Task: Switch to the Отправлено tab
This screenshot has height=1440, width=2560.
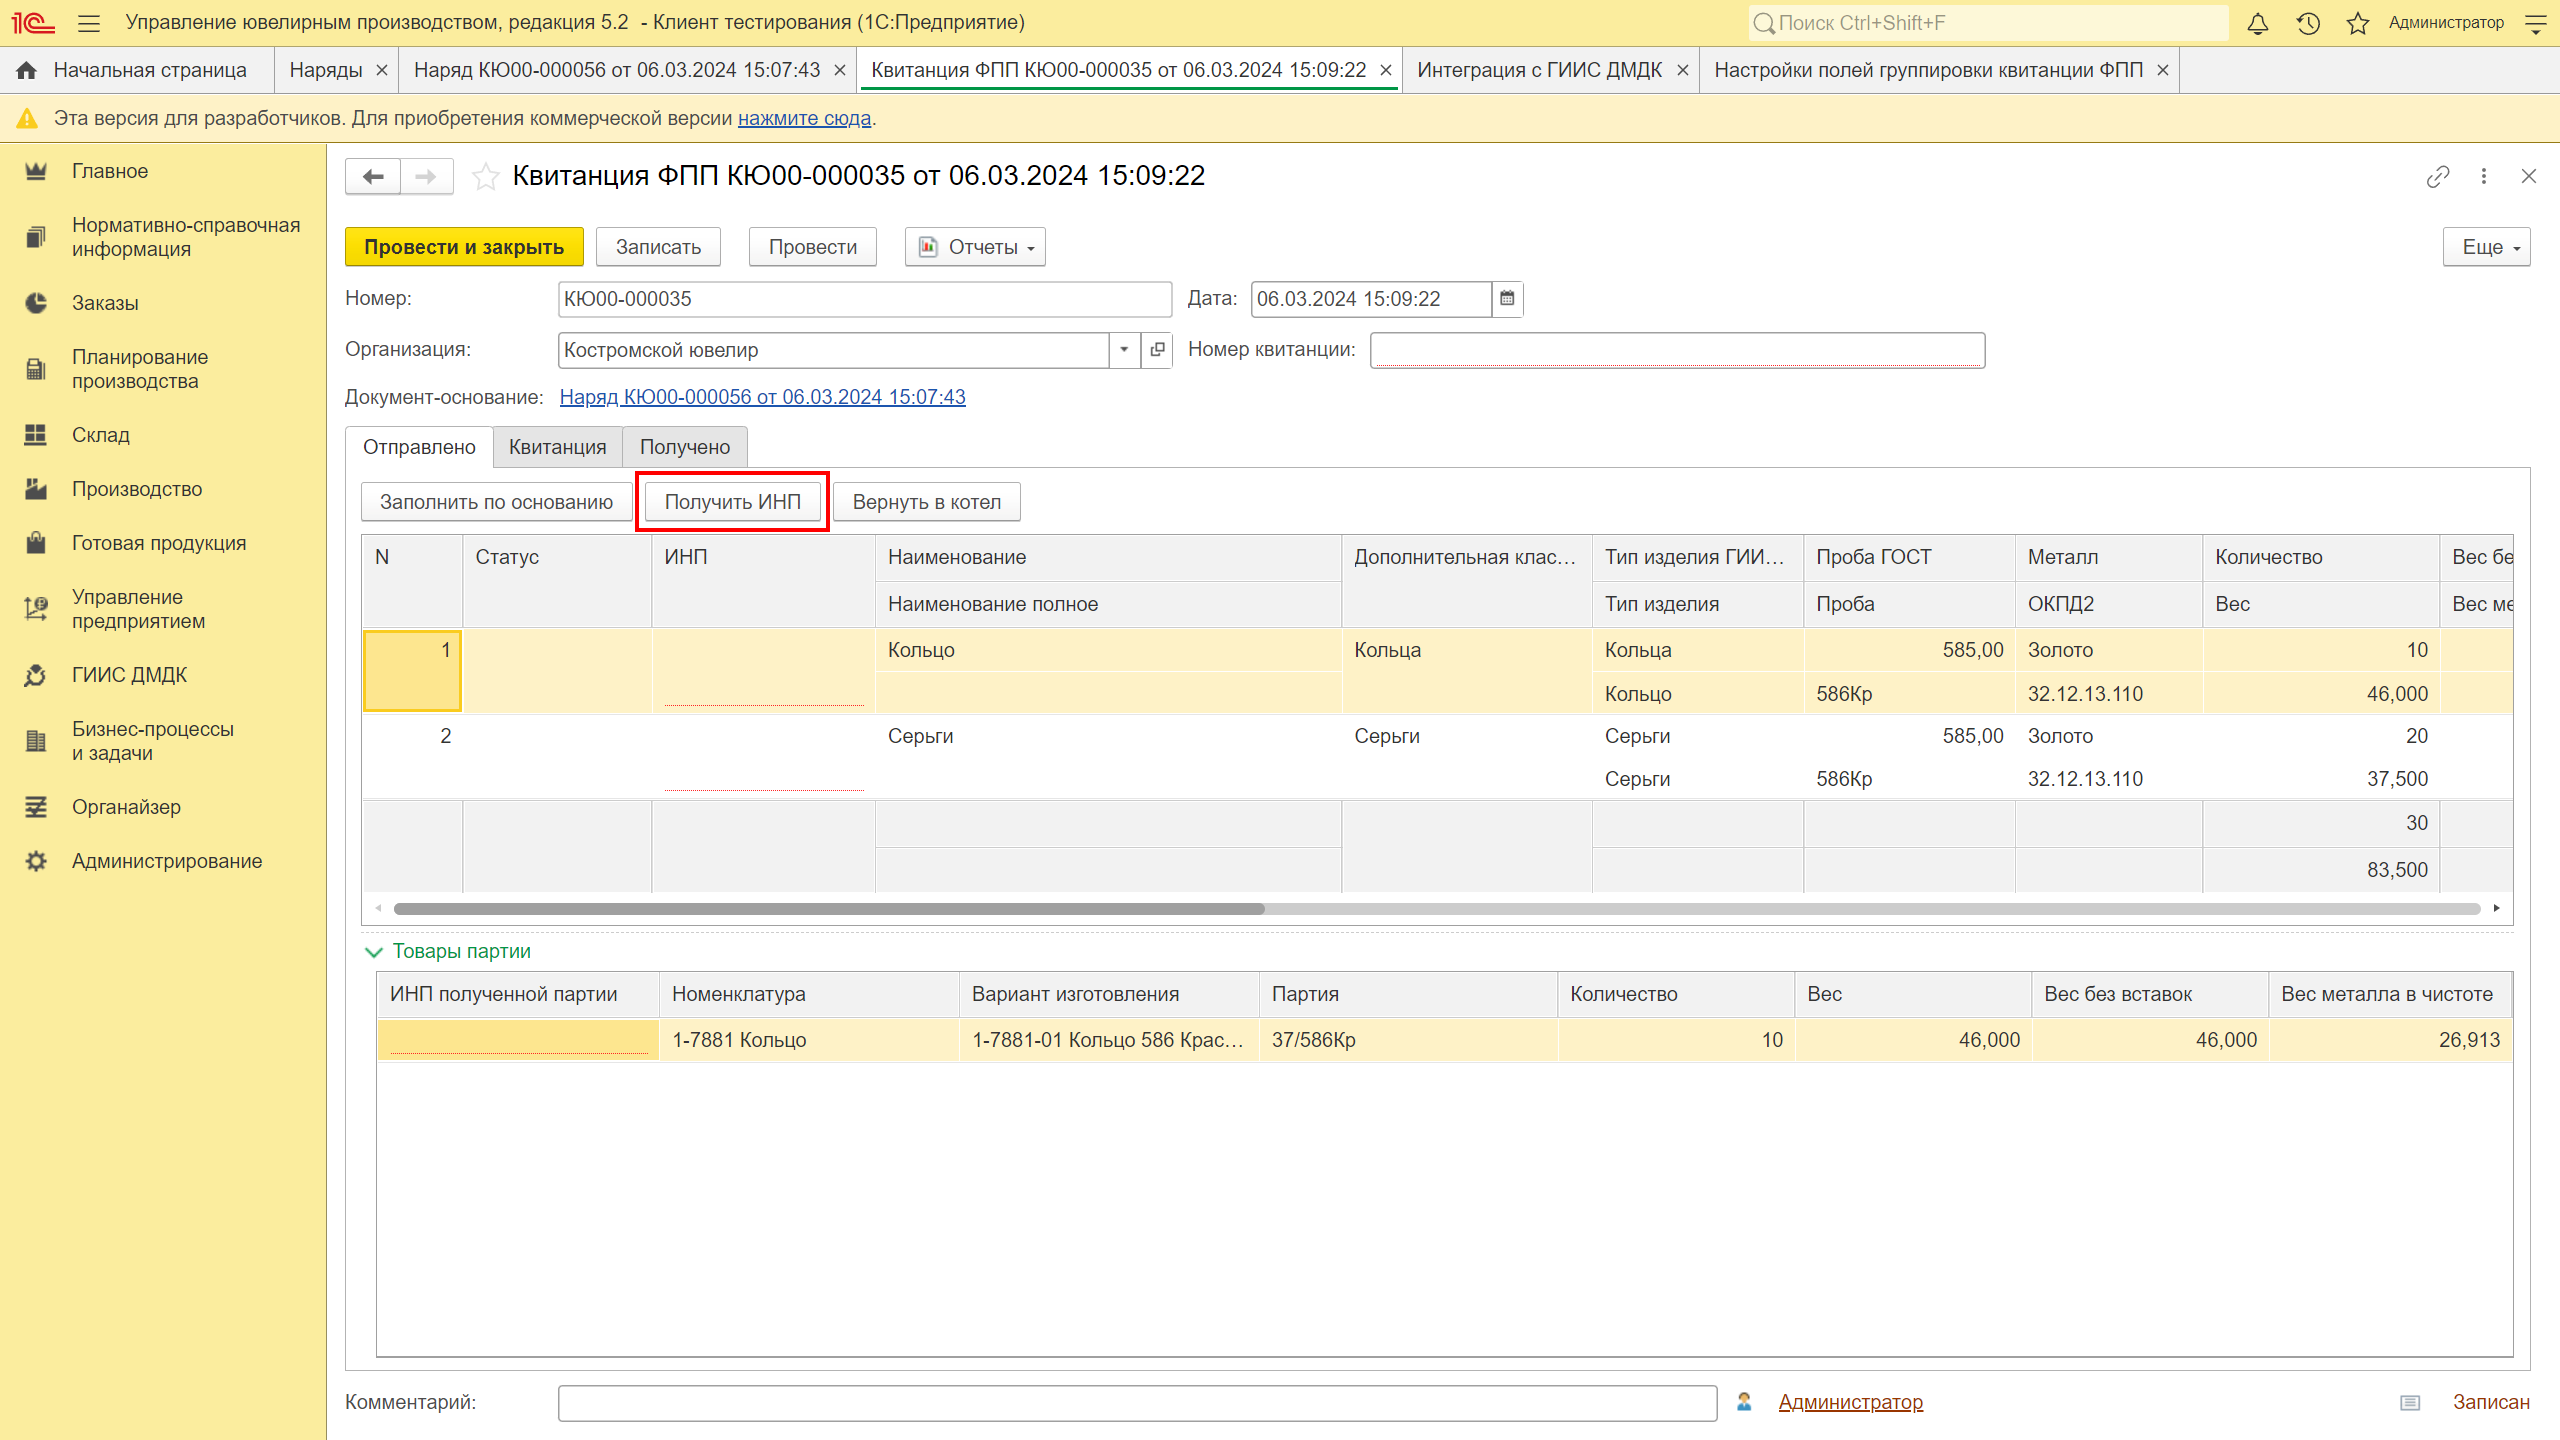Action: click(419, 447)
